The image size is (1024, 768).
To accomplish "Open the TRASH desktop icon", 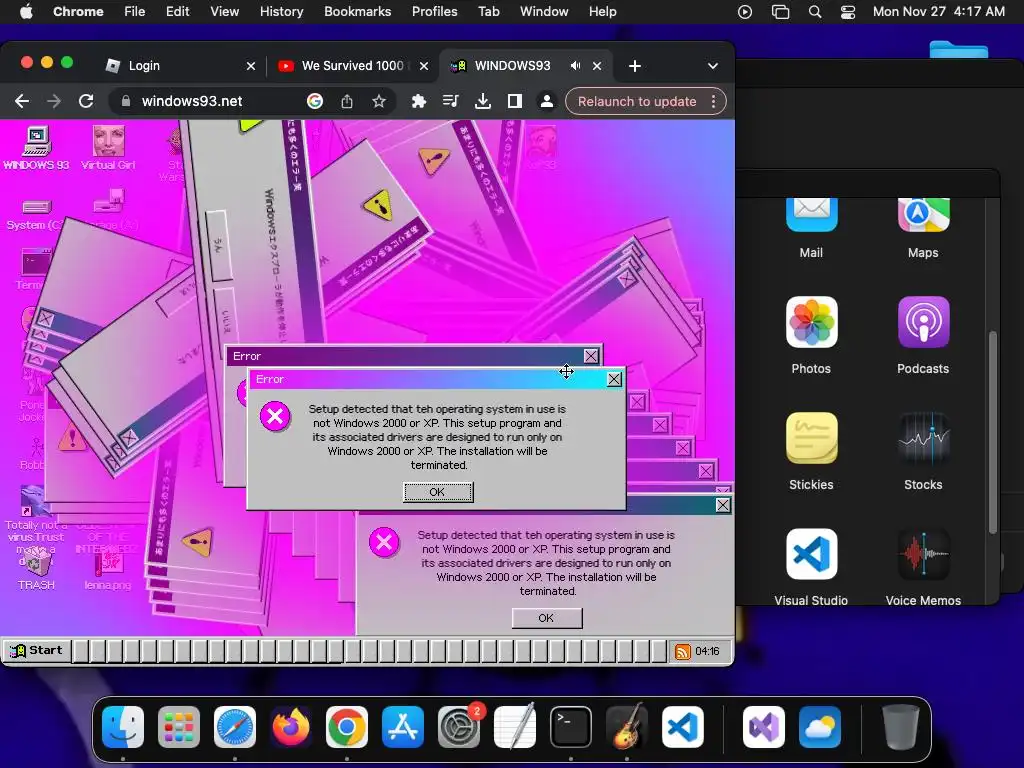I will (x=36, y=569).
